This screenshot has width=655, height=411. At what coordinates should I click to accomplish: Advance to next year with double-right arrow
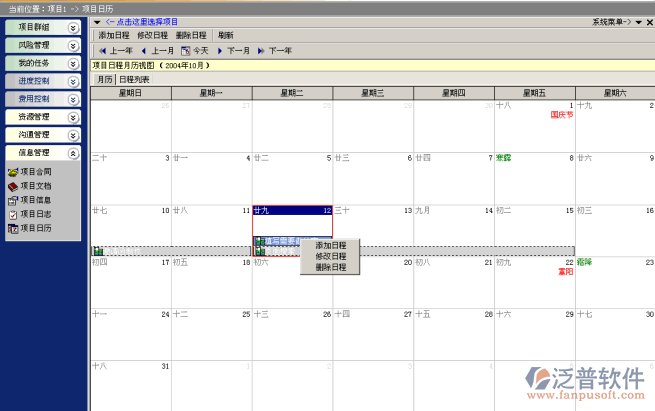click(262, 50)
